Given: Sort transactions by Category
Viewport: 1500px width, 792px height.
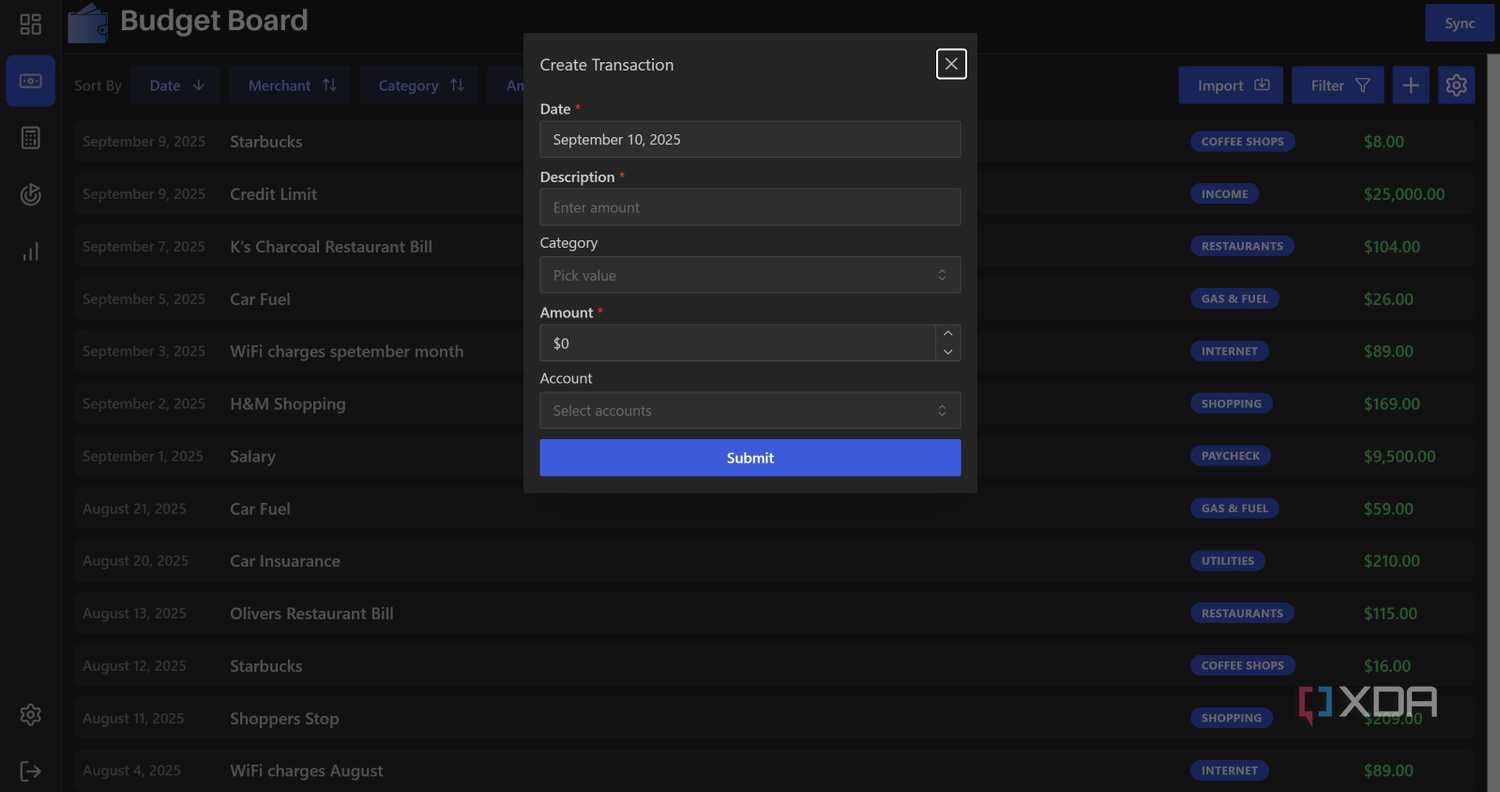Looking at the screenshot, I should click(420, 86).
